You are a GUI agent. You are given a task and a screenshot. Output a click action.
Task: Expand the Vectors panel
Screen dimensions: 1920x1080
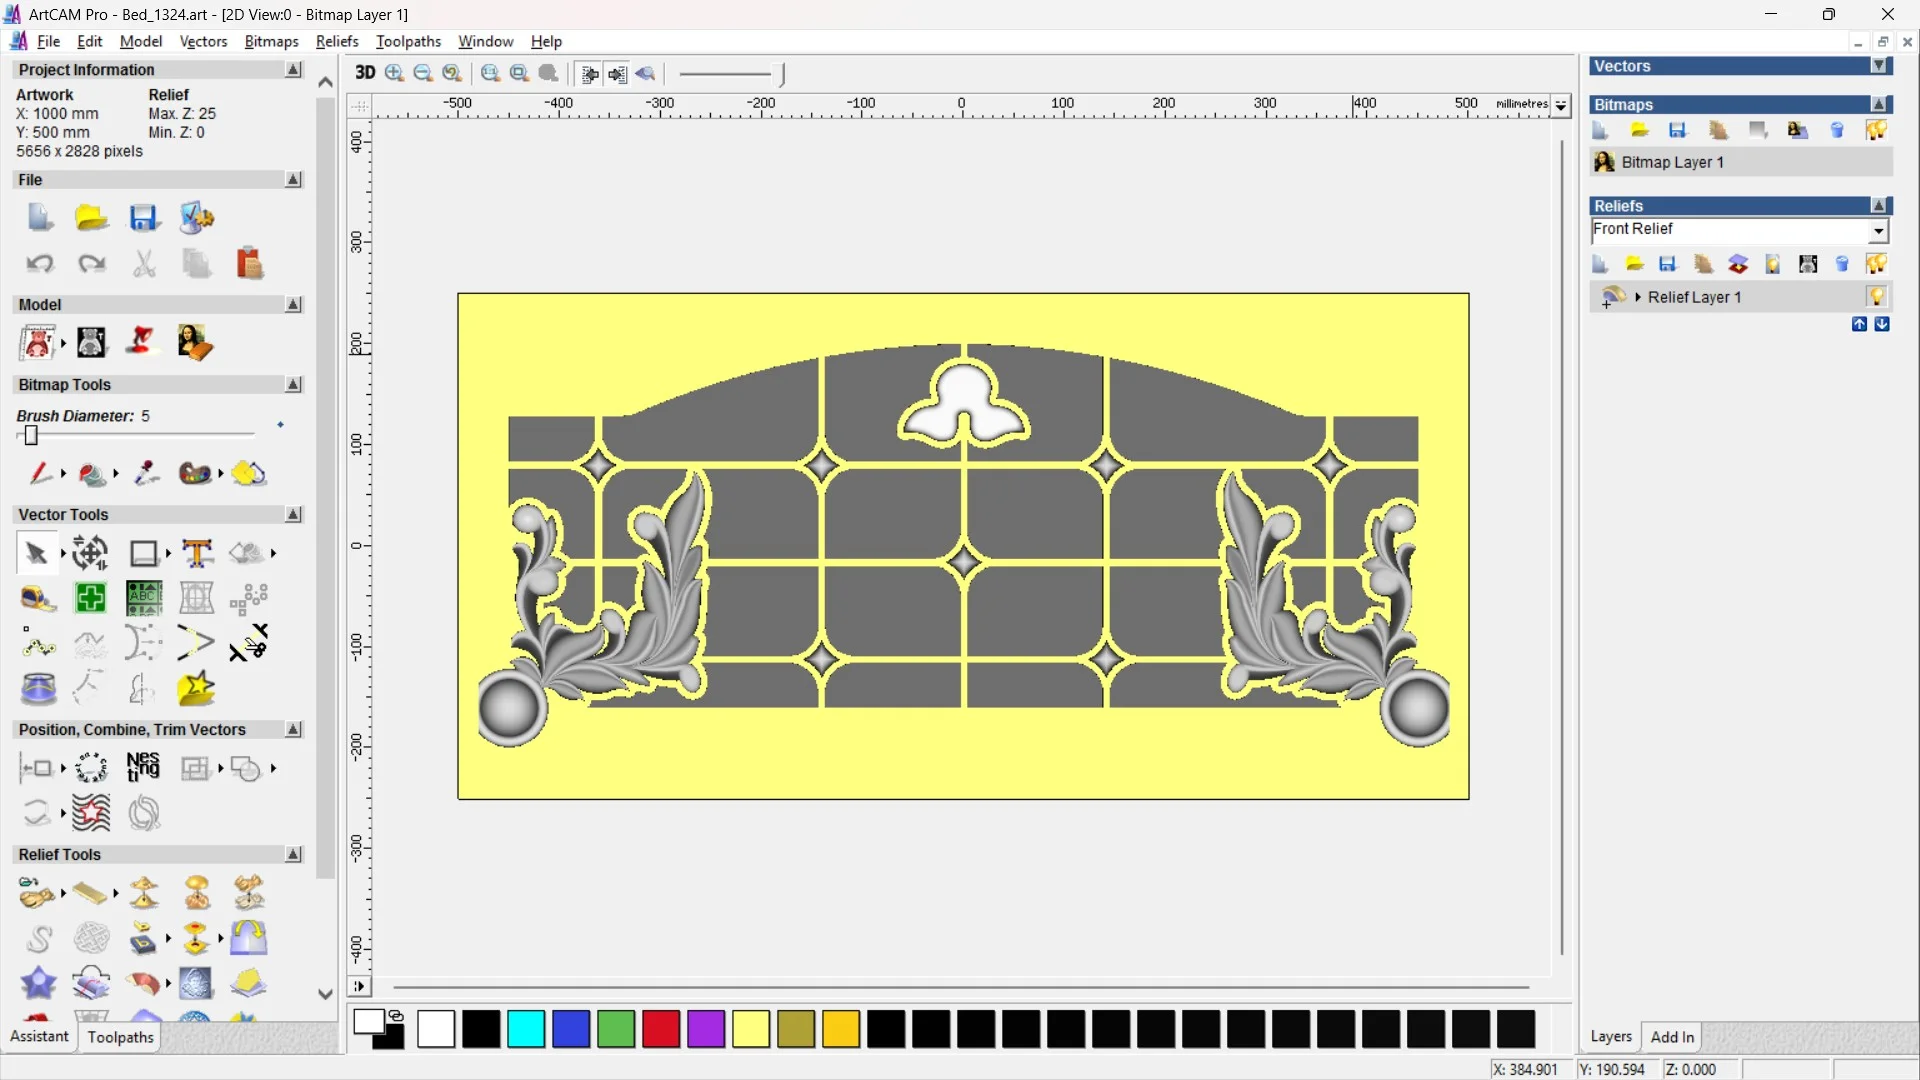pos(1880,66)
